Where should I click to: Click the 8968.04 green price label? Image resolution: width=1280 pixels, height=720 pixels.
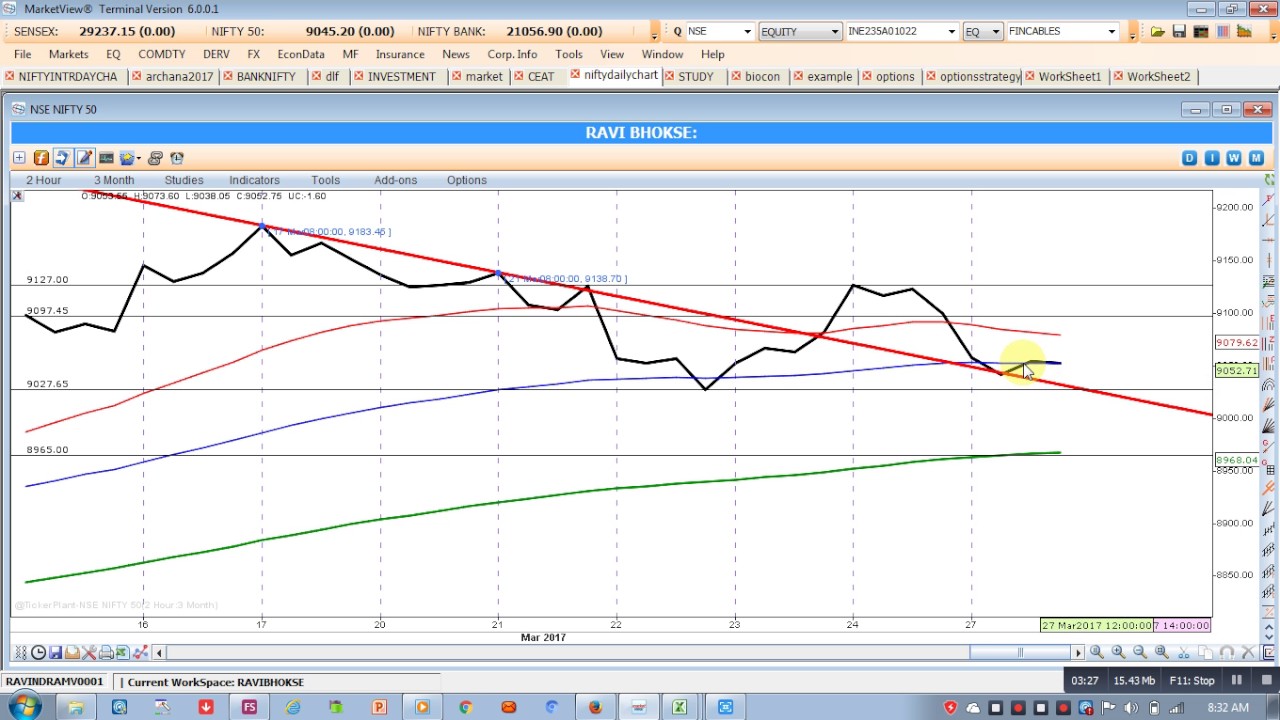(x=1236, y=460)
